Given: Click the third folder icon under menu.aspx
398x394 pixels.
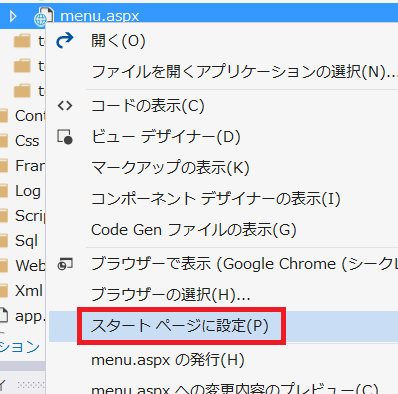Looking at the screenshot, I should pyautogui.click(x=22, y=91).
